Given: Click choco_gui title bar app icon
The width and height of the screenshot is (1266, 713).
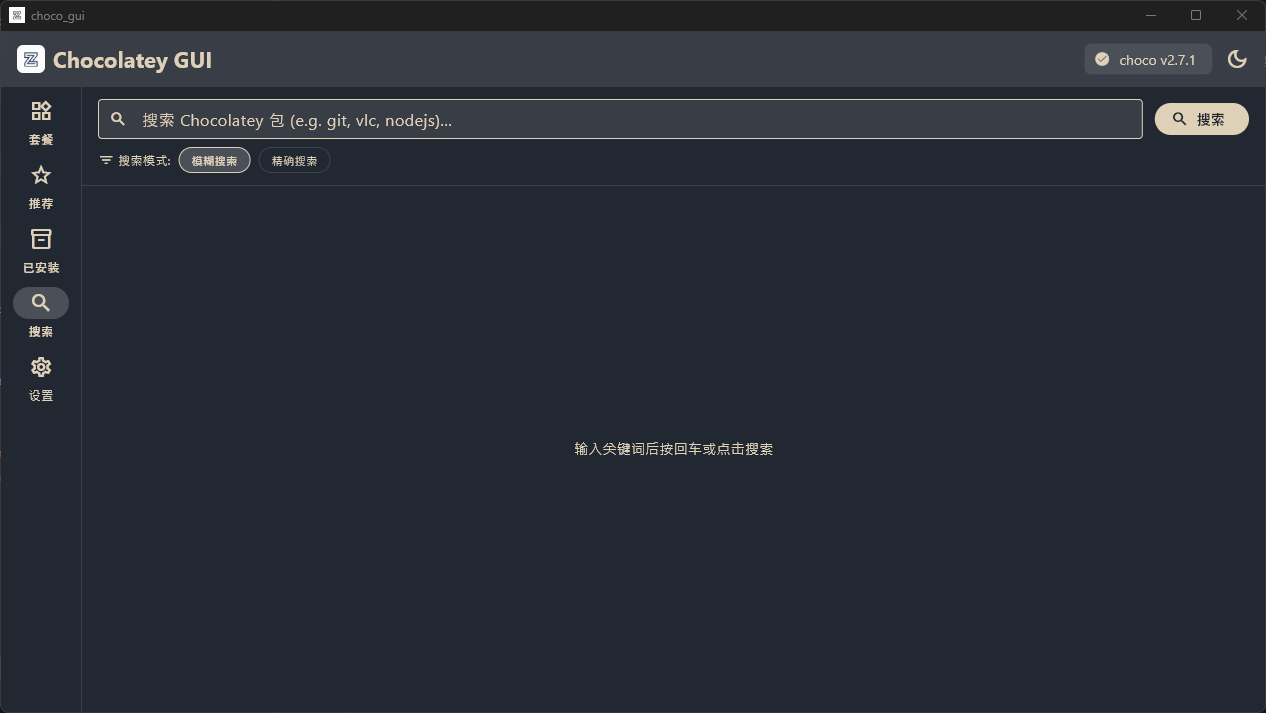Looking at the screenshot, I should click(x=17, y=15).
